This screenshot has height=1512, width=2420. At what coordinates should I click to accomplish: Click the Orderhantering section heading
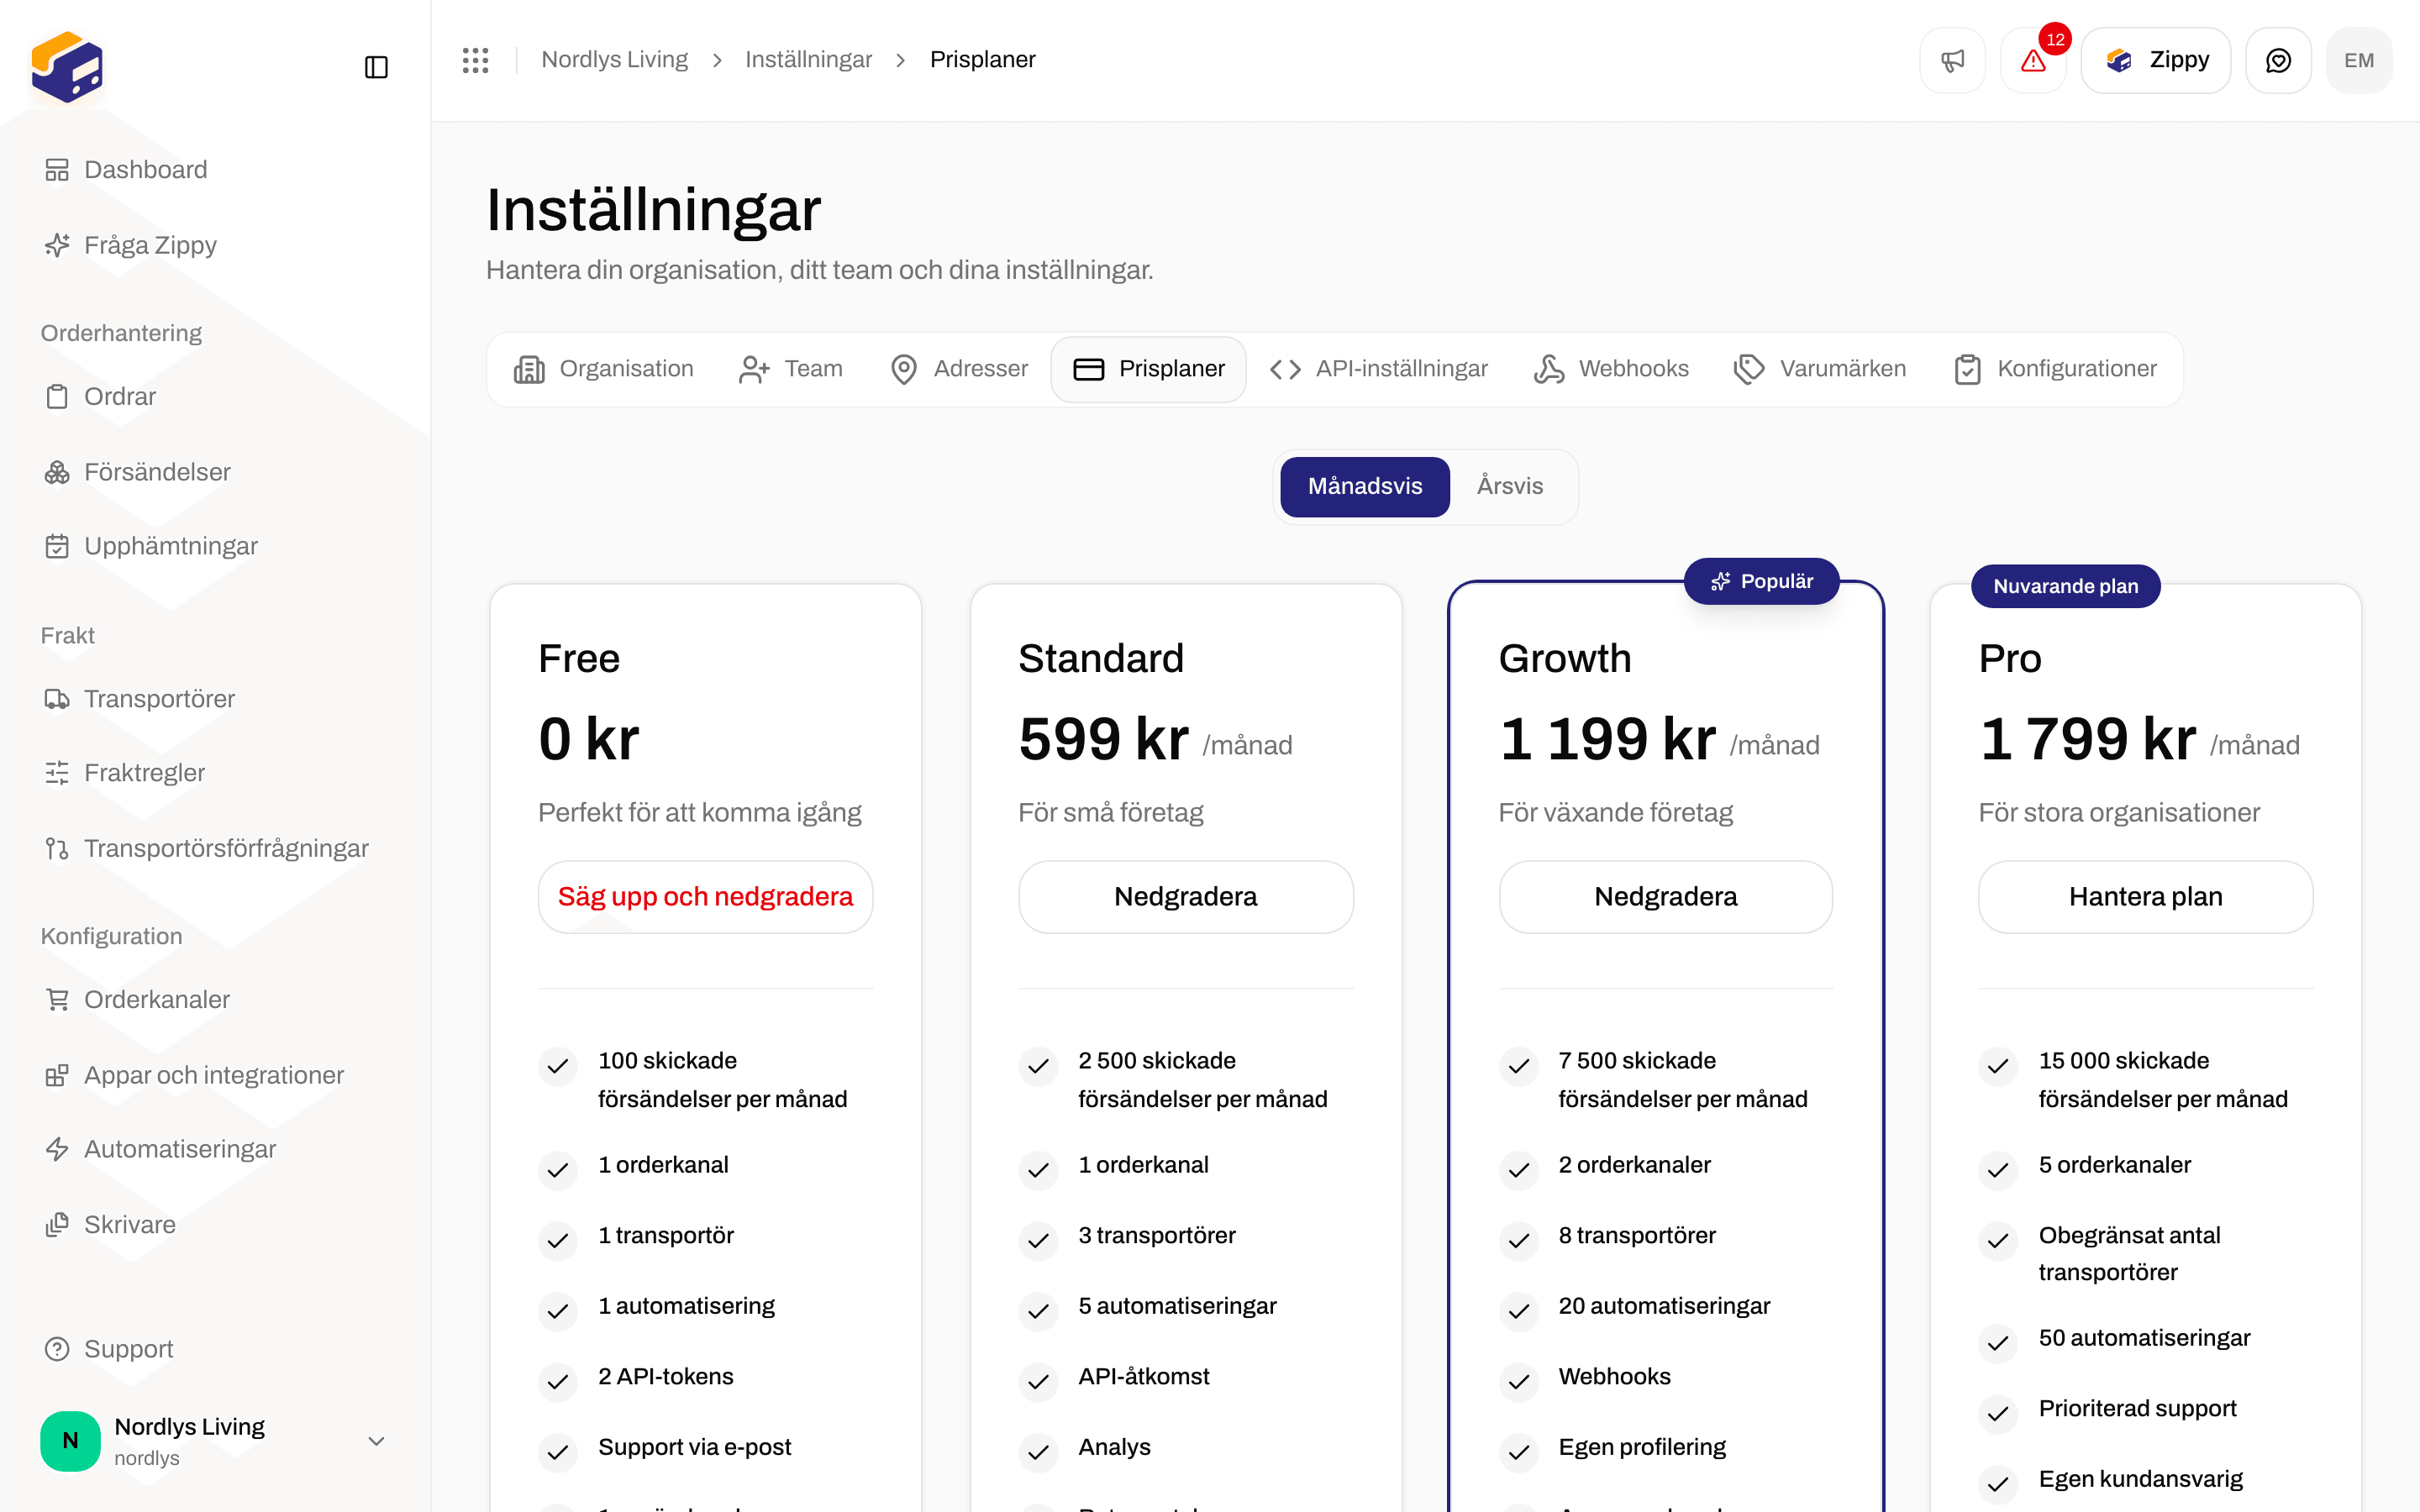(121, 333)
